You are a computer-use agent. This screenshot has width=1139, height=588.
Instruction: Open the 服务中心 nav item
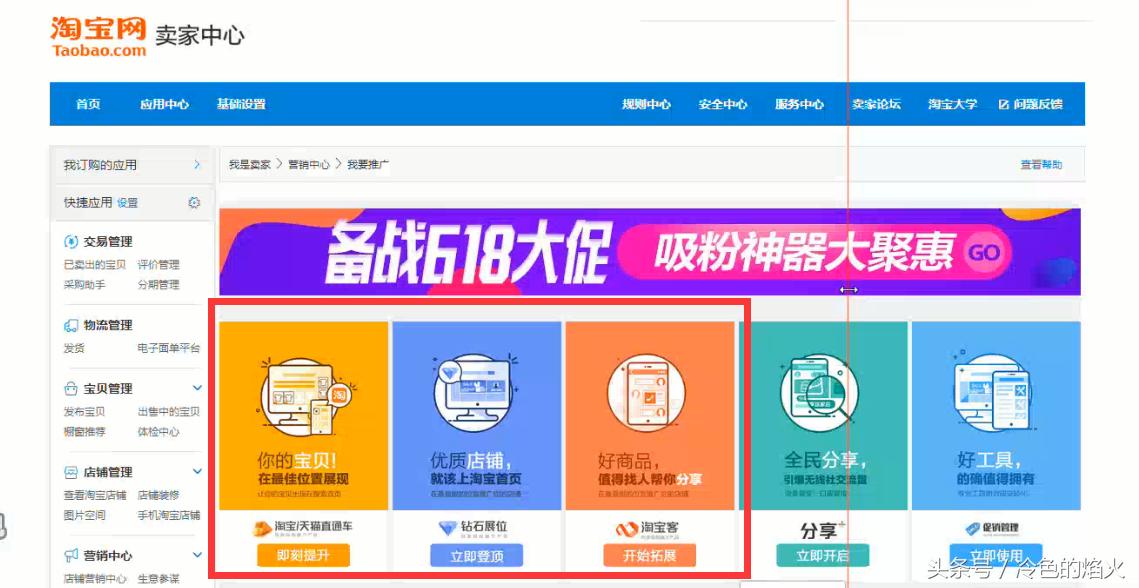[x=800, y=104]
